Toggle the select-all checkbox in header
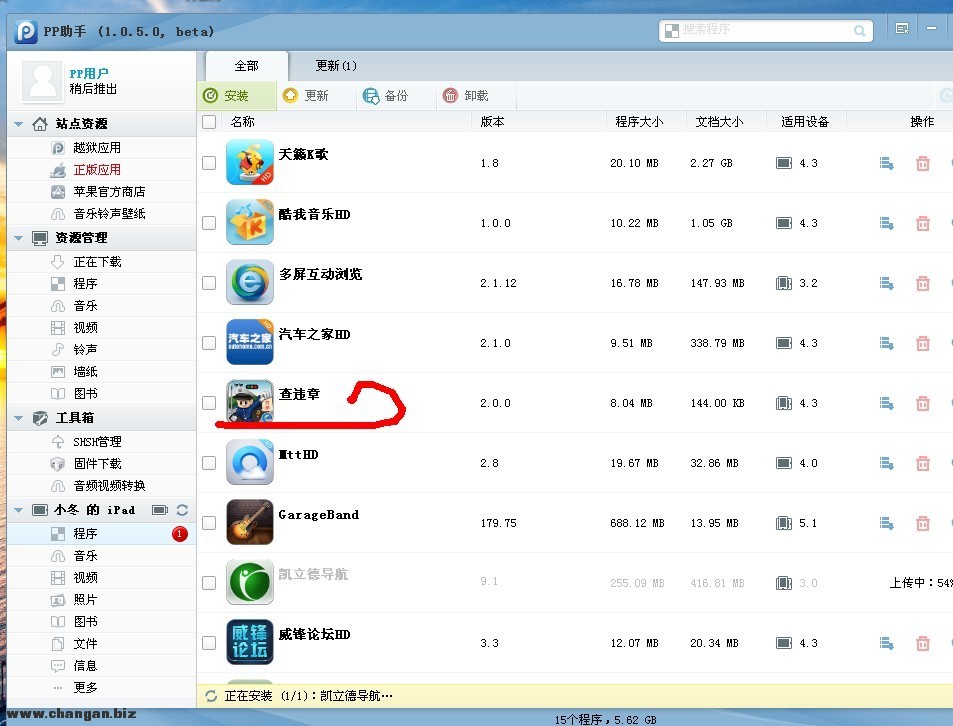 point(209,122)
